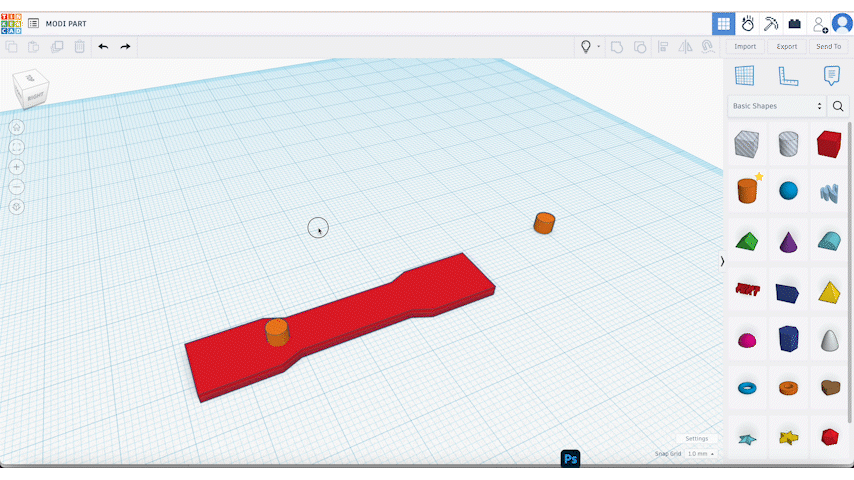Click the Export button
The image size is (854, 480).
787,46
